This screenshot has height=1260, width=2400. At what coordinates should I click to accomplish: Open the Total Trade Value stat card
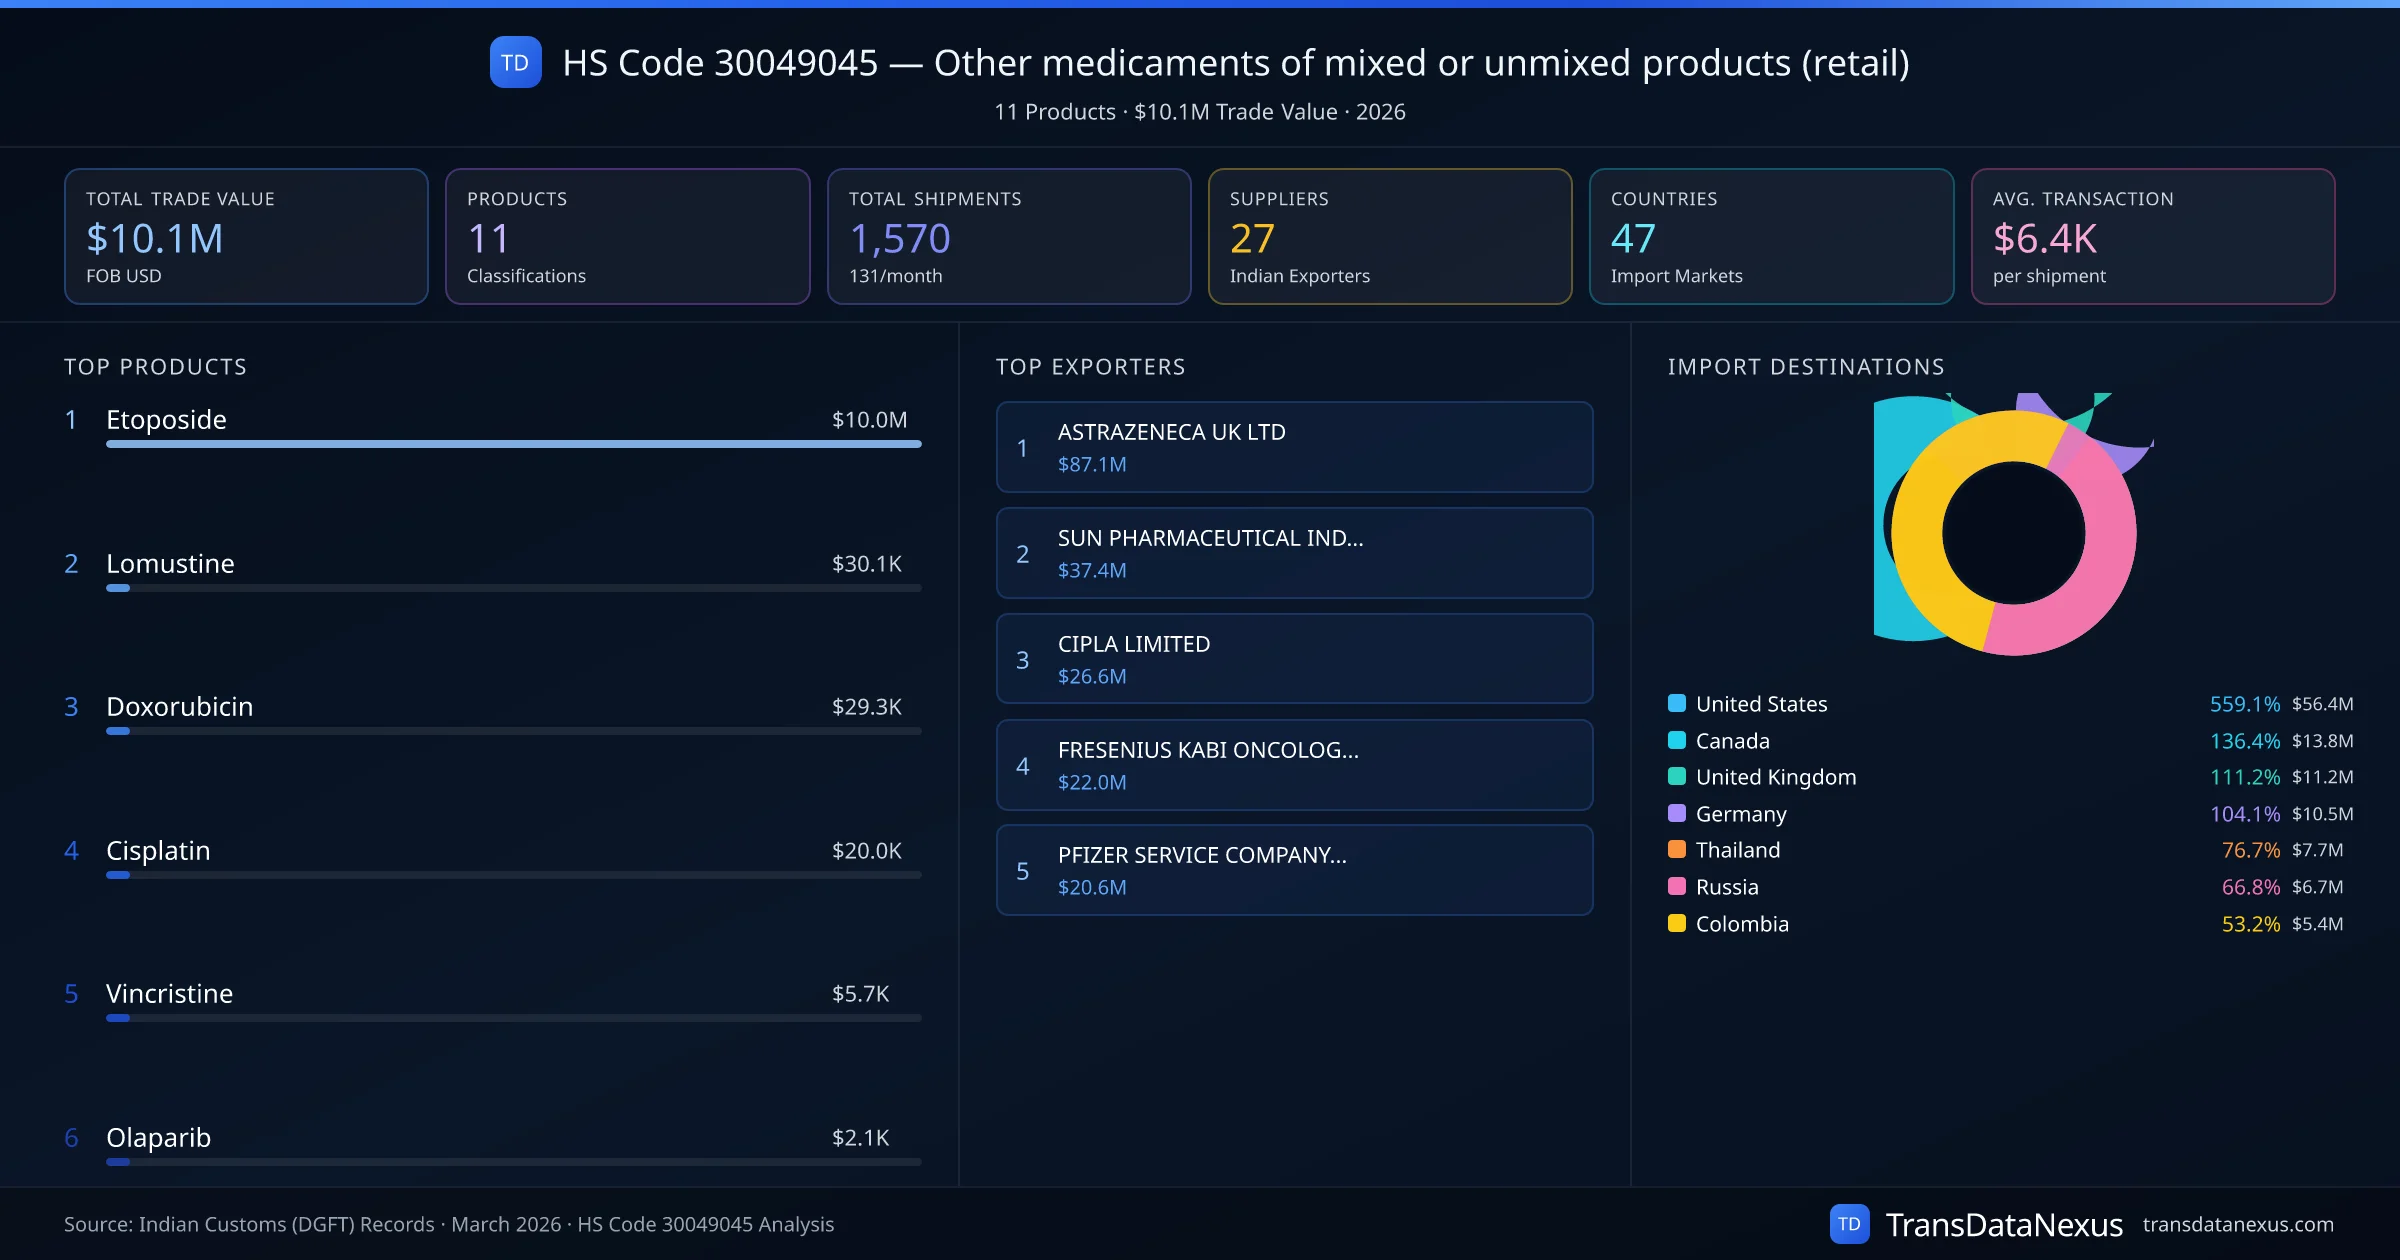[x=246, y=236]
